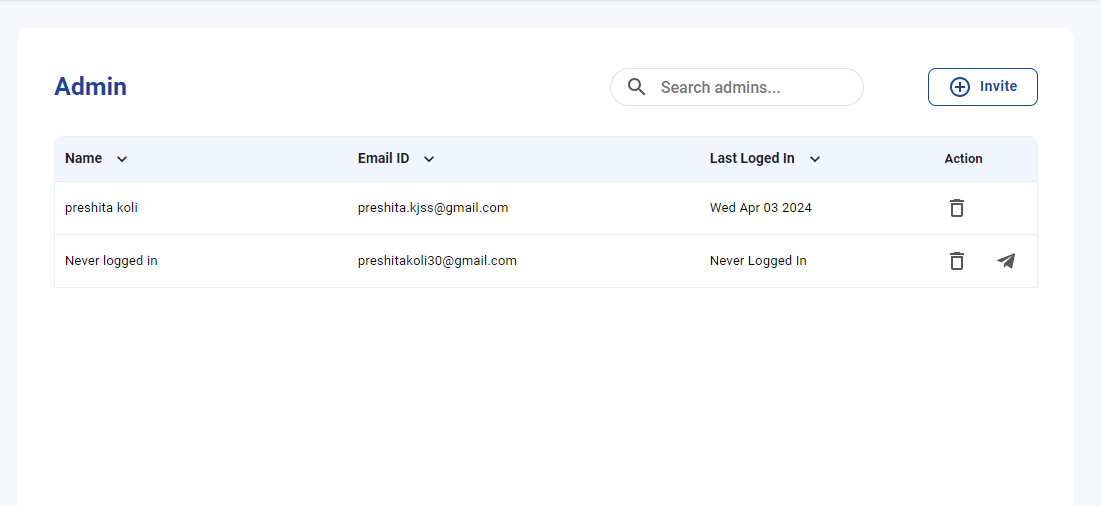Click email preshita.kjss@gmail.com
The height and width of the screenshot is (506, 1101).
[x=433, y=208]
